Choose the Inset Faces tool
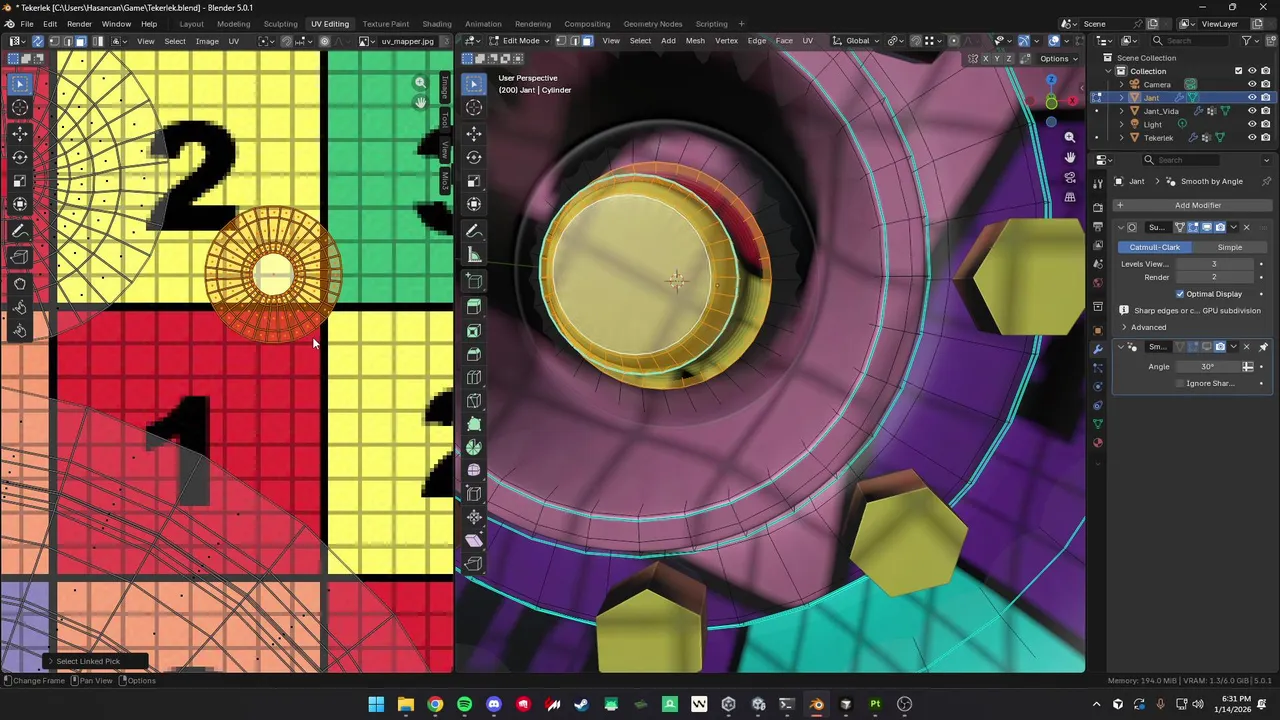The image size is (1280, 720). [x=474, y=330]
